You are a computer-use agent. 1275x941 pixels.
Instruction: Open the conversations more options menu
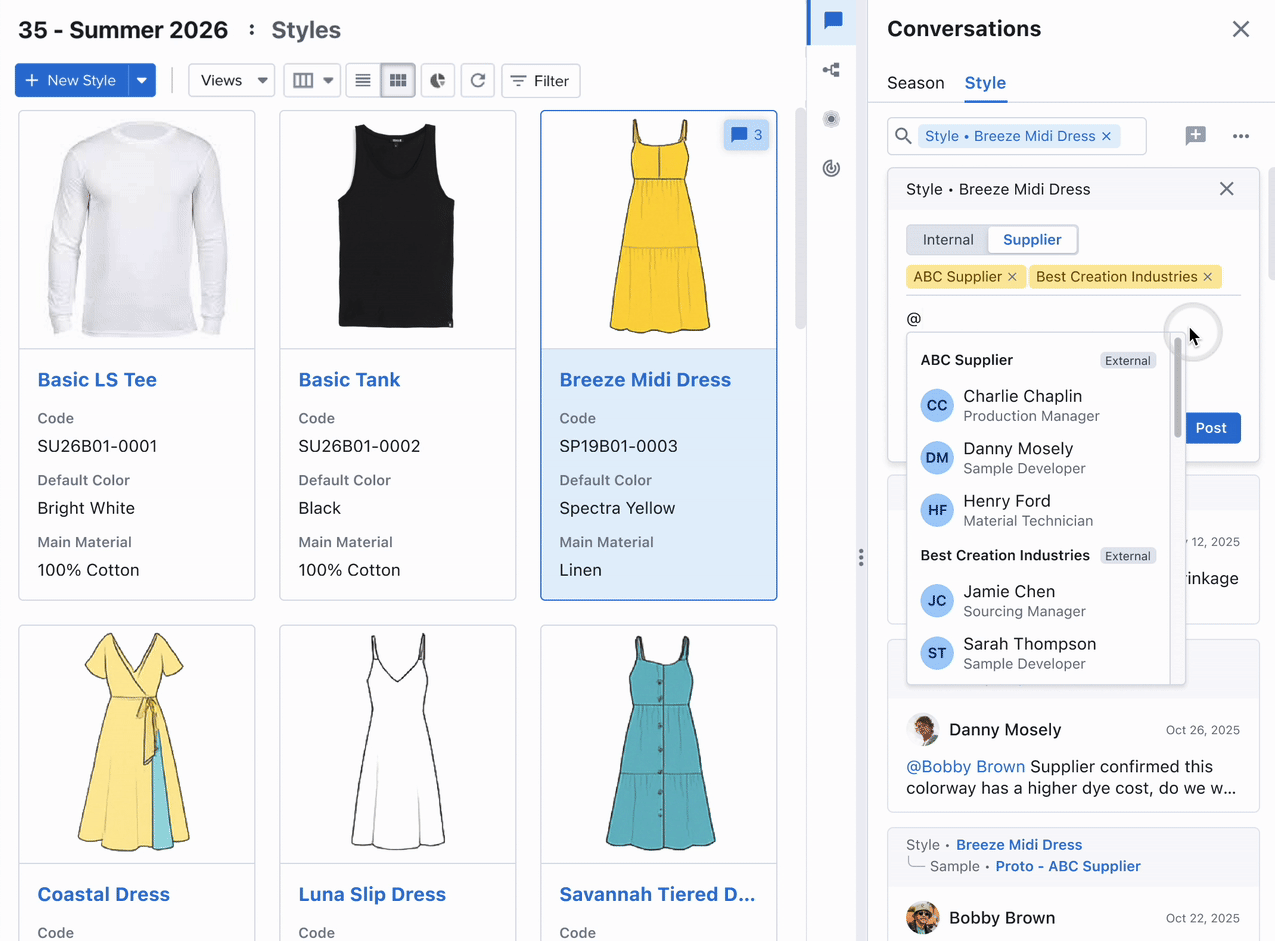1241,136
